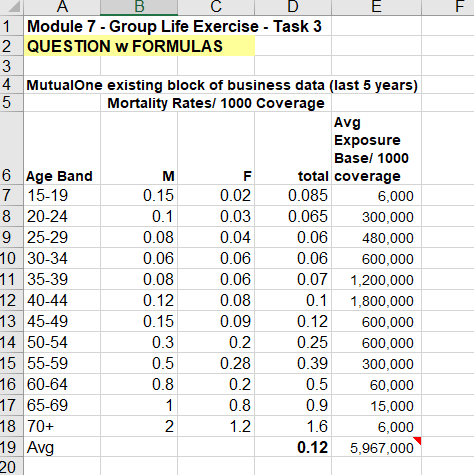Click 'Mortality Rates/ 1000 Coverage' heading cell

click(x=216, y=103)
